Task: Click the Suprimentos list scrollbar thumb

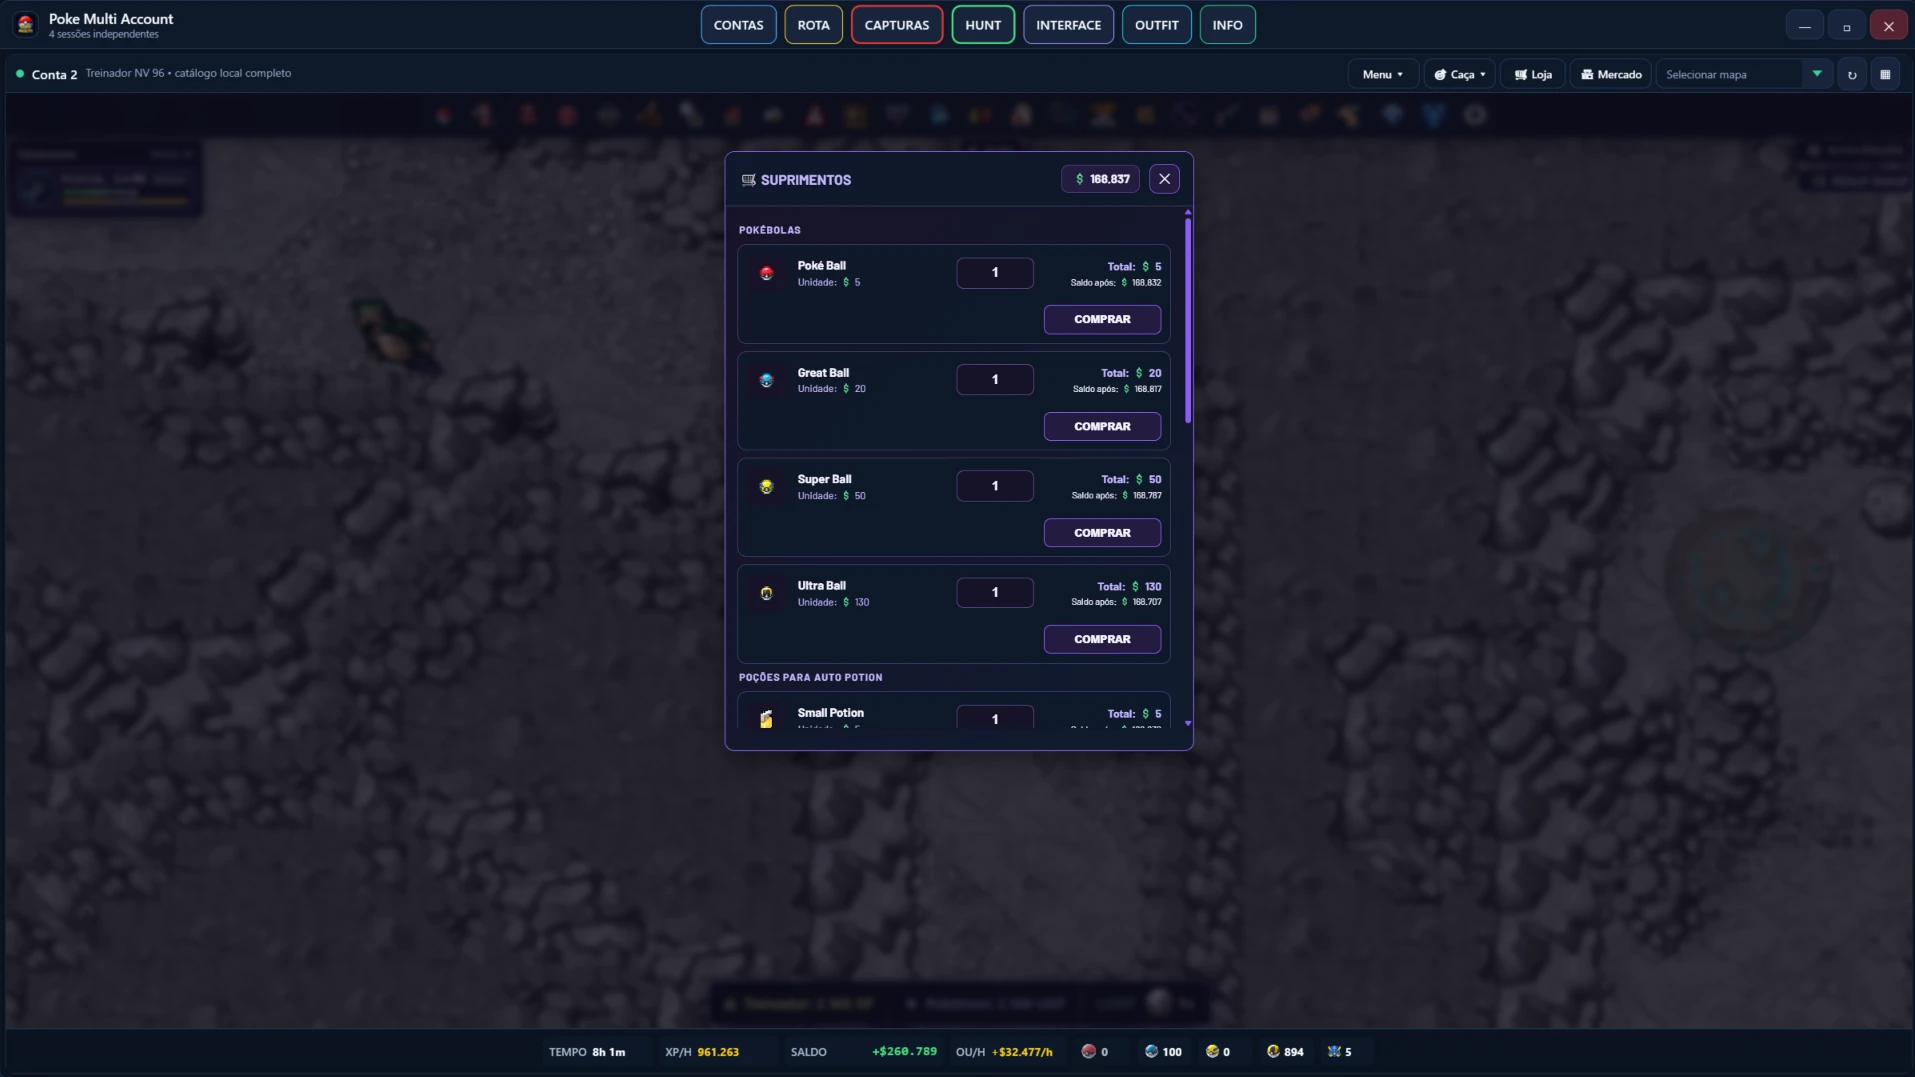Action: tap(1188, 320)
